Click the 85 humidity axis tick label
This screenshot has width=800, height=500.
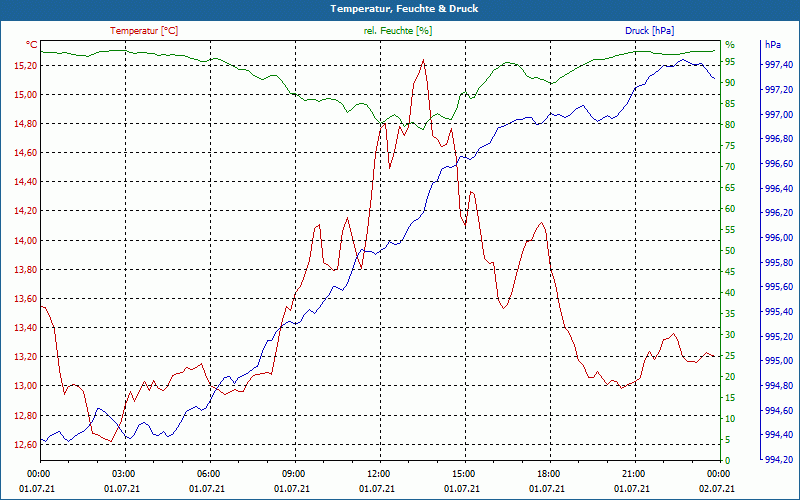[x=730, y=104]
